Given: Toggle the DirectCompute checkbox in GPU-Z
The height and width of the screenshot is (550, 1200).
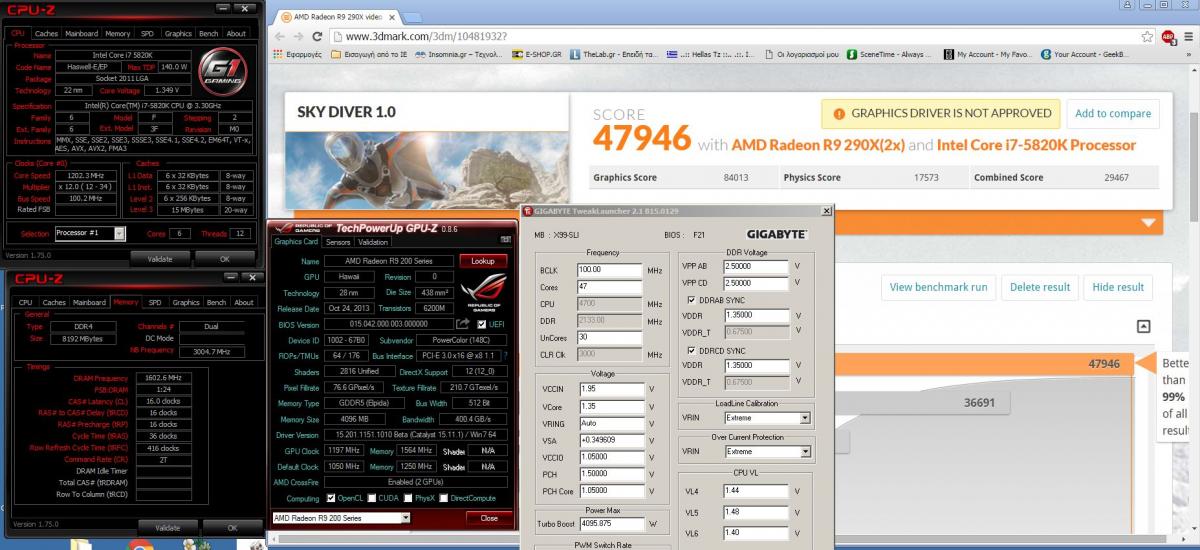Looking at the screenshot, I should coord(446,498).
